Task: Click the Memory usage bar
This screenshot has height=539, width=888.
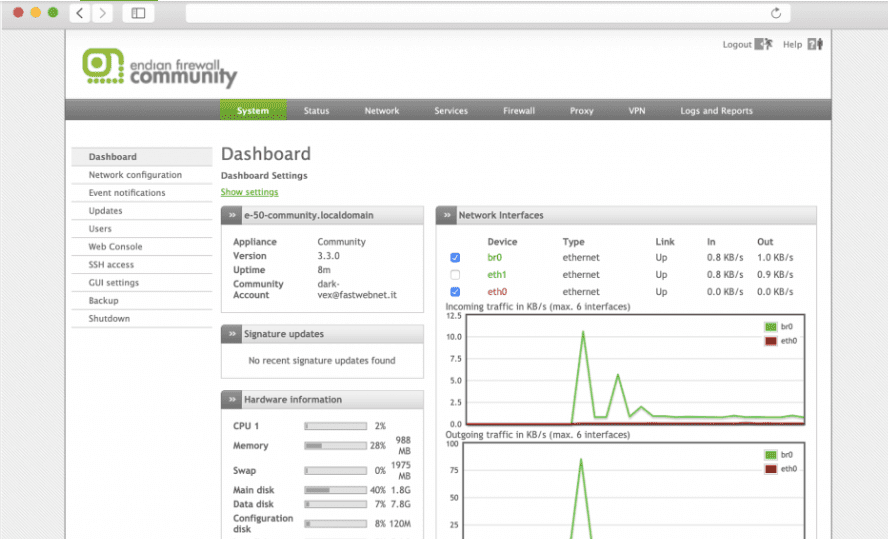Action: (x=335, y=446)
